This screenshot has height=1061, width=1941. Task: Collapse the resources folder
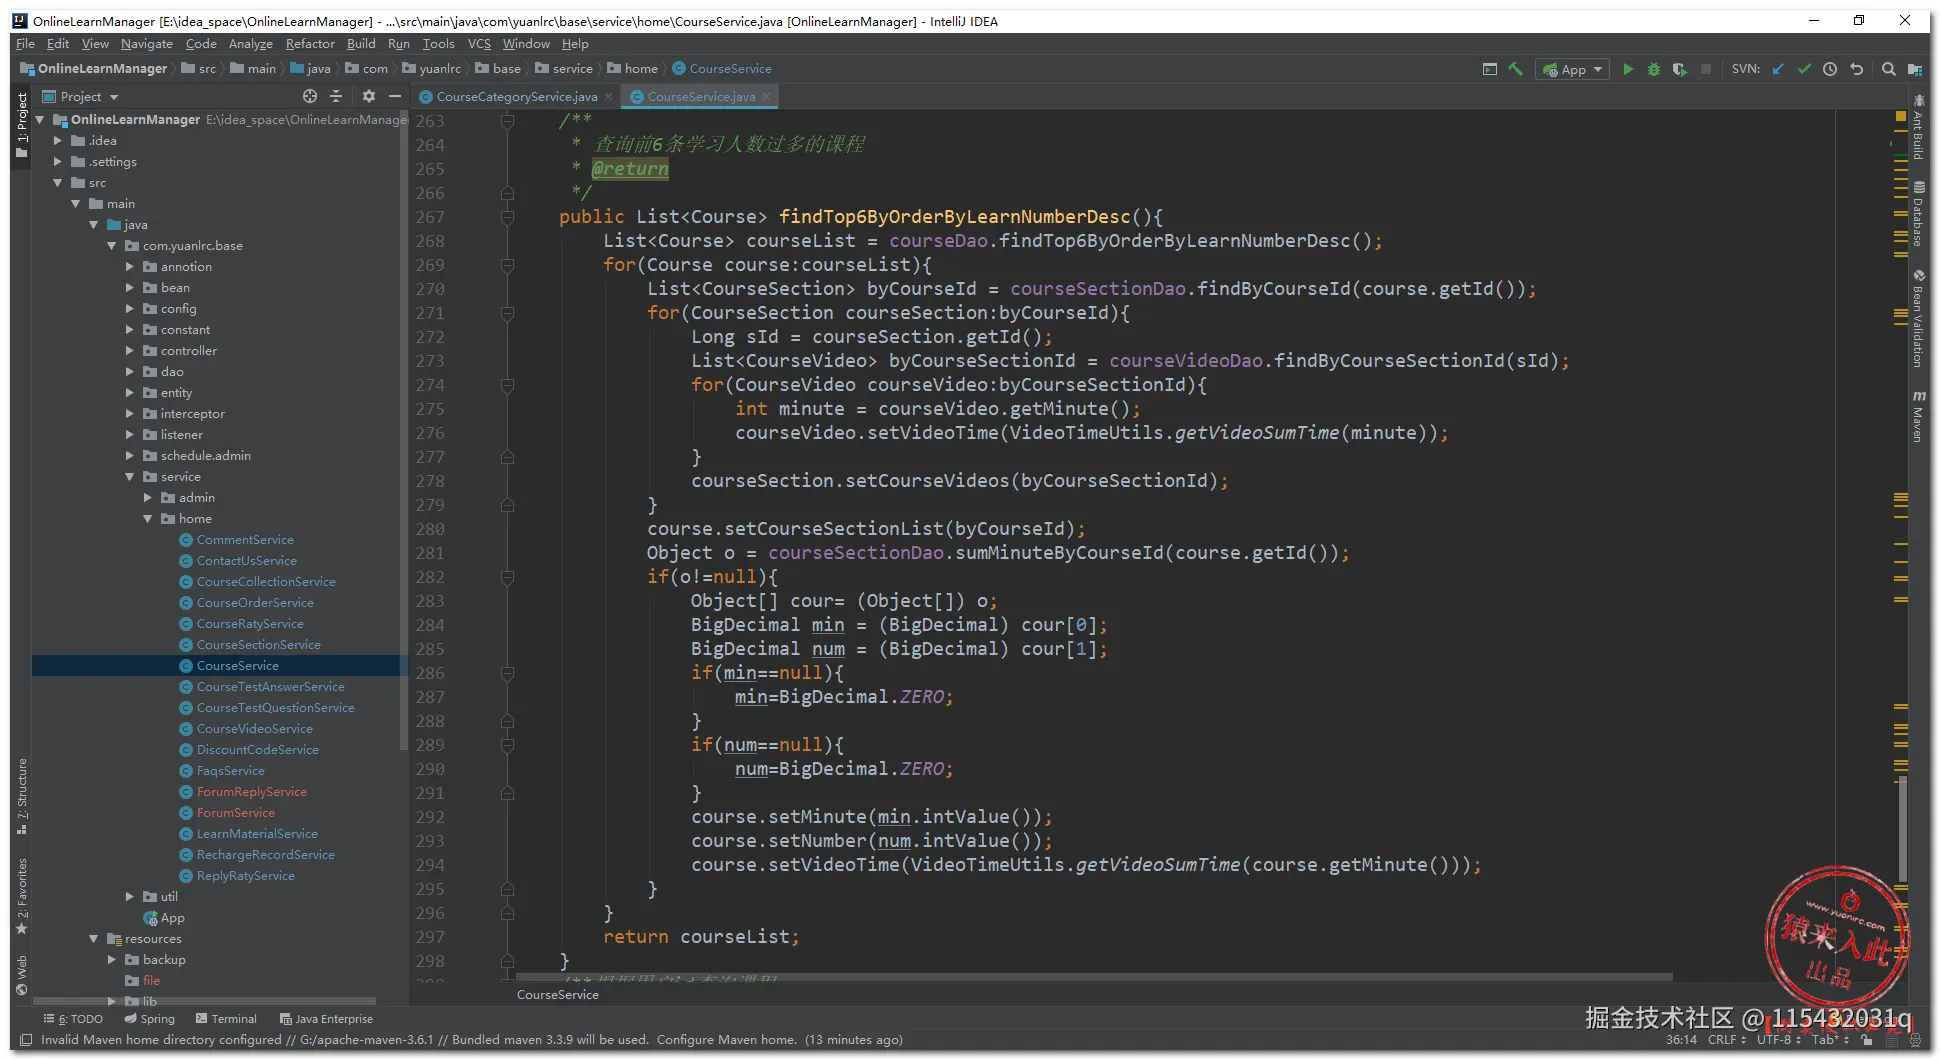pos(94,939)
